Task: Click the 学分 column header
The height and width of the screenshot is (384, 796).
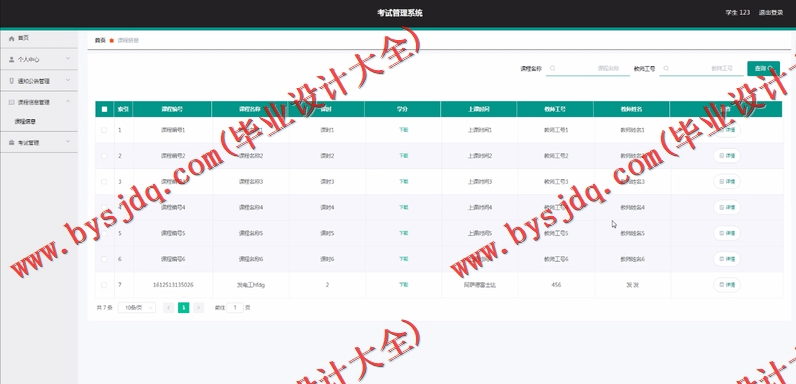Action: (403, 109)
